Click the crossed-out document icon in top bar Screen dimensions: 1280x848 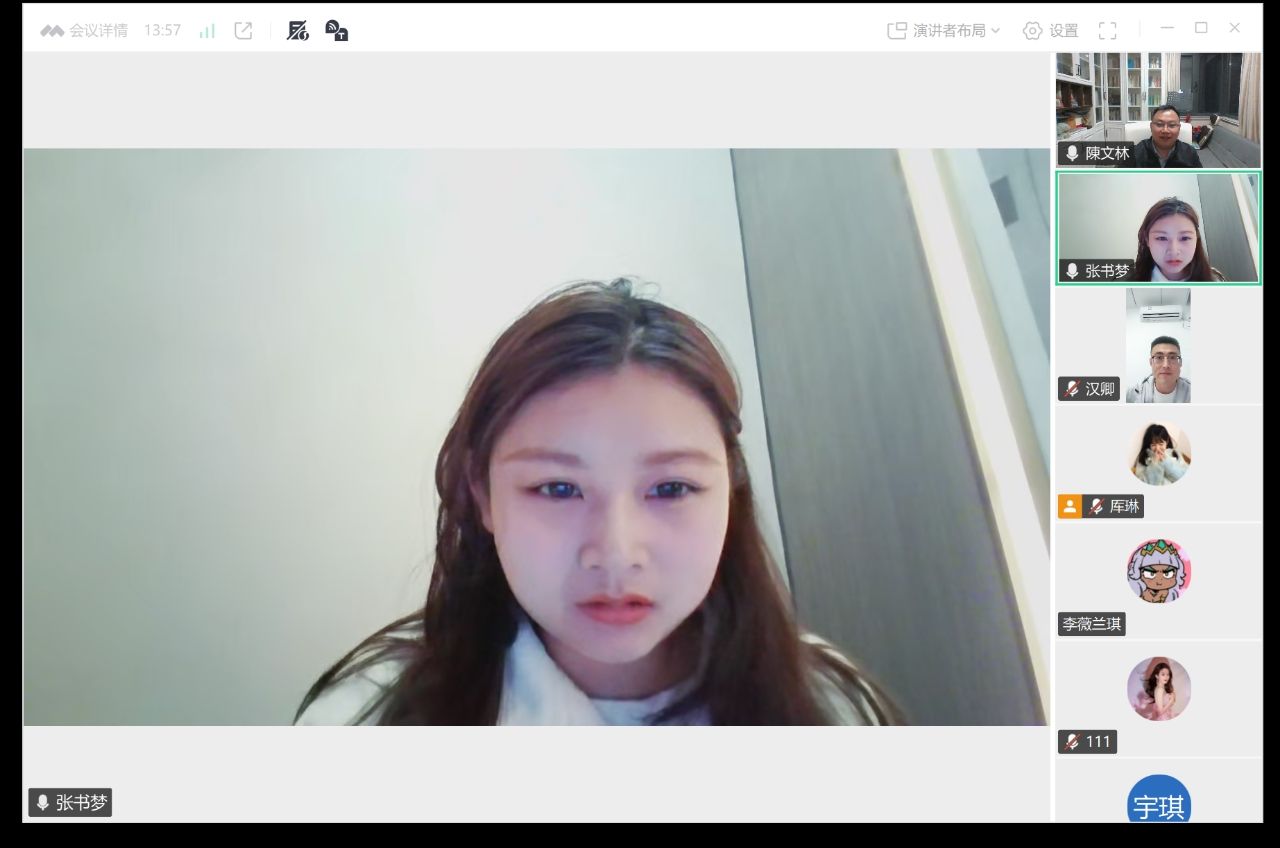(297, 31)
